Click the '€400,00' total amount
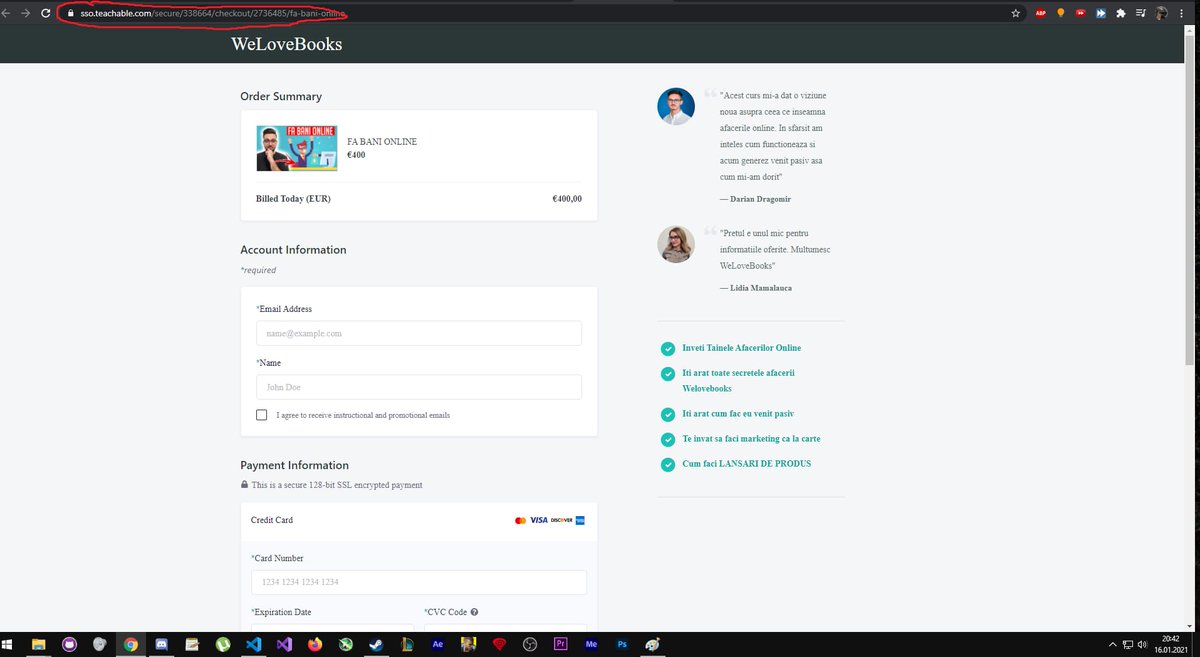Image resolution: width=1200 pixels, height=657 pixels. pos(567,199)
